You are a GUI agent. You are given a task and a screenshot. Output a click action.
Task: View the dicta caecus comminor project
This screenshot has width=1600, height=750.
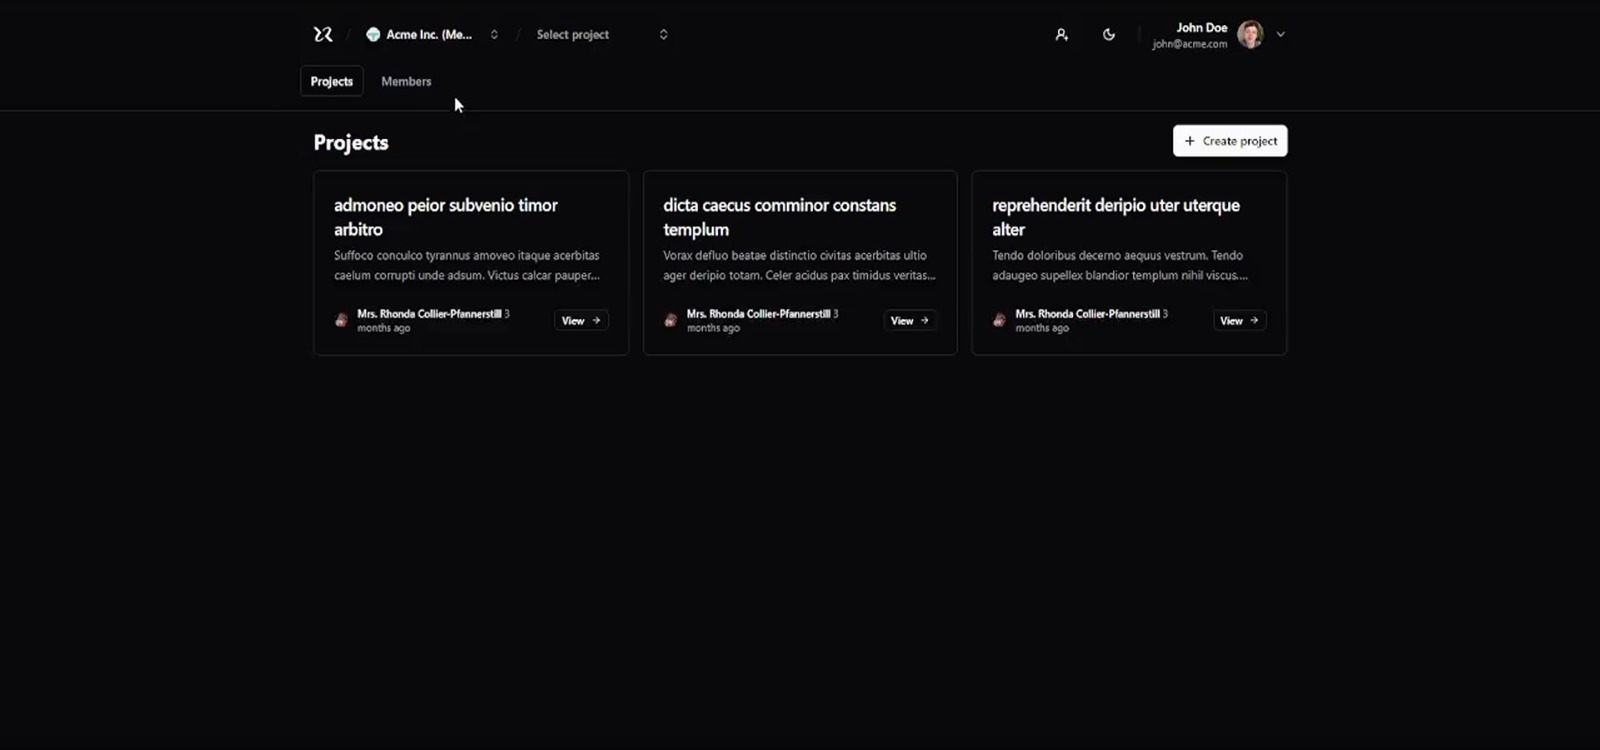[x=910, y=320]
